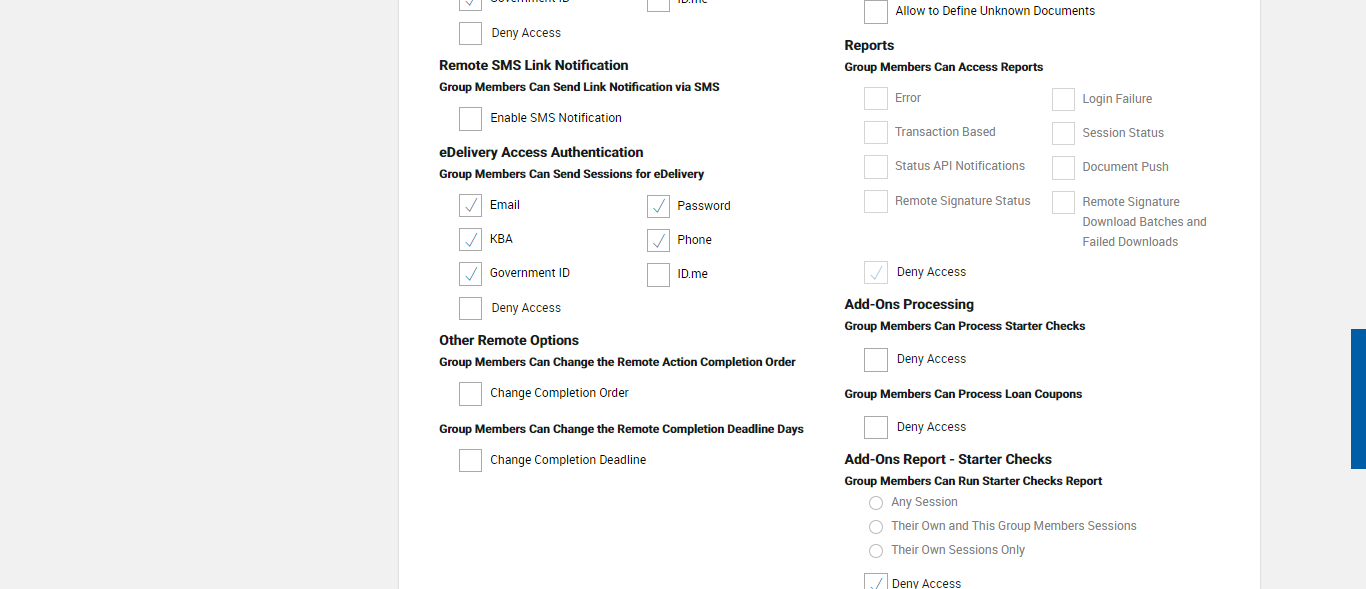
Task: Uncheck Email under eDelivery Access Authentication
Action: pyautogui.click(x=470, y=206)
